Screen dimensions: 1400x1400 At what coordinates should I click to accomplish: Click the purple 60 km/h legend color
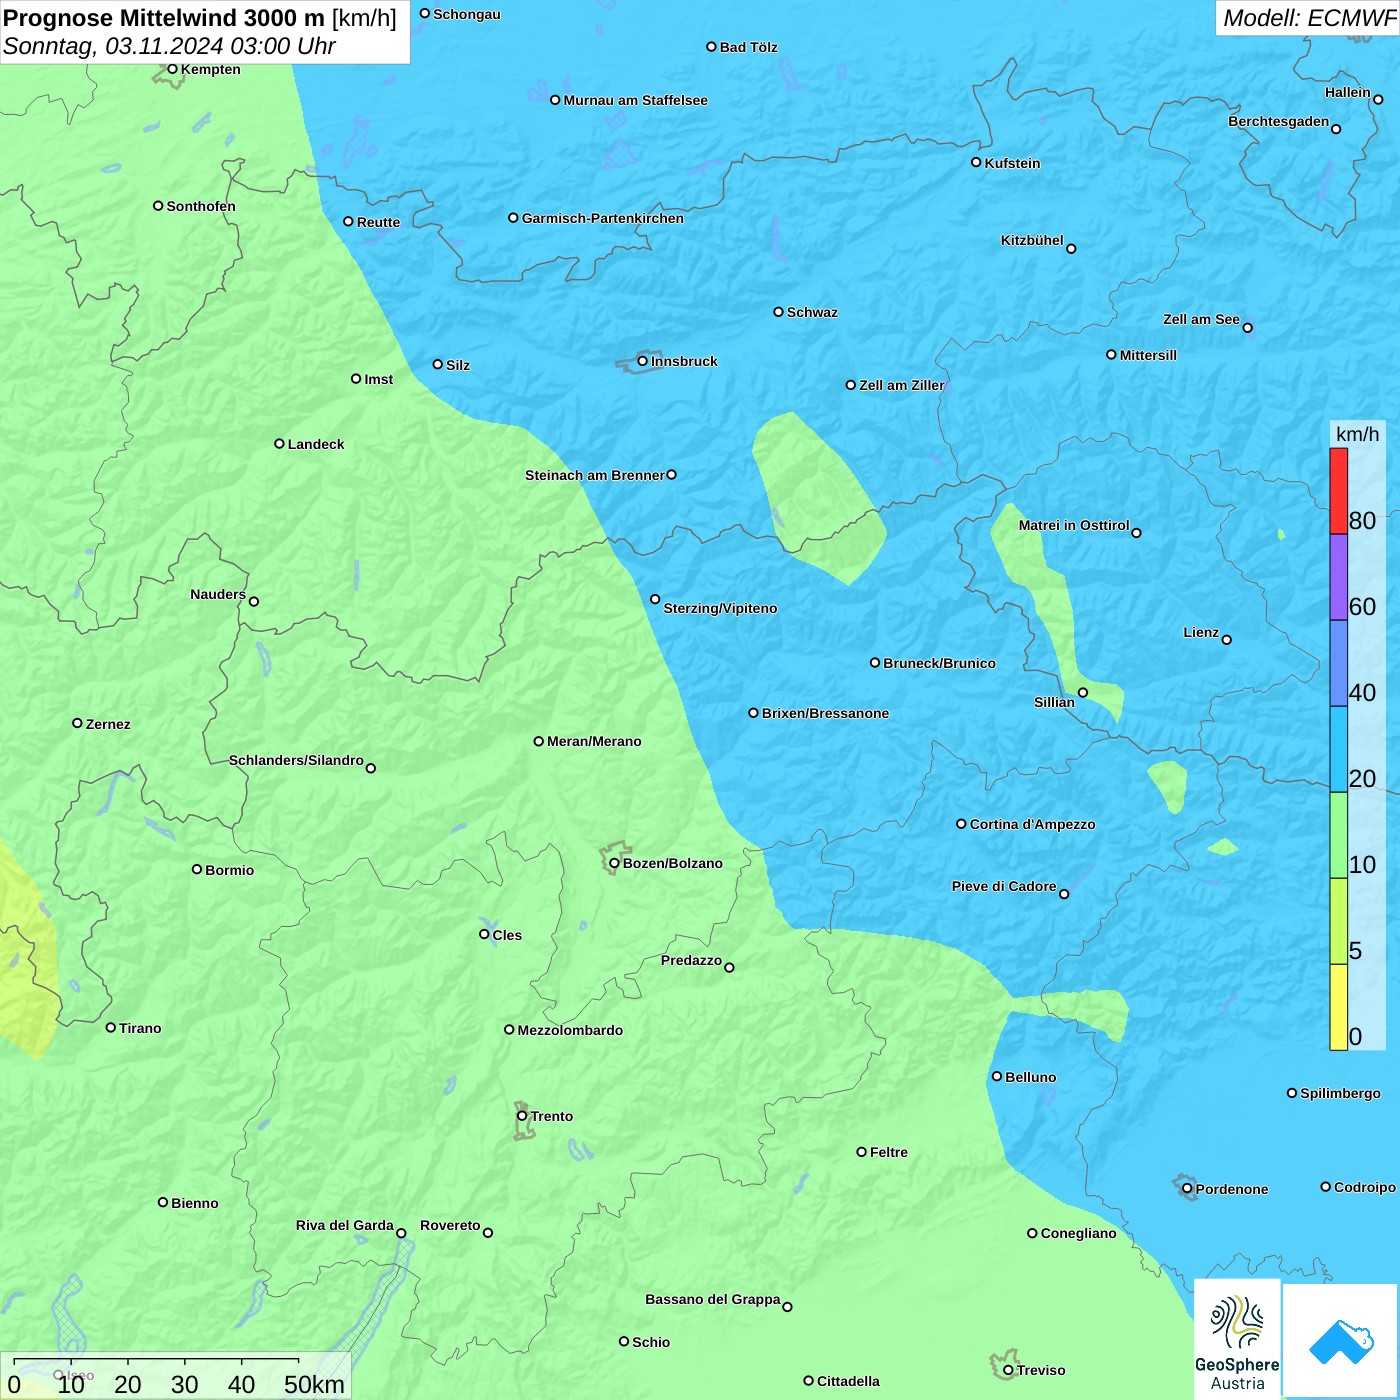click(1339, 578)
